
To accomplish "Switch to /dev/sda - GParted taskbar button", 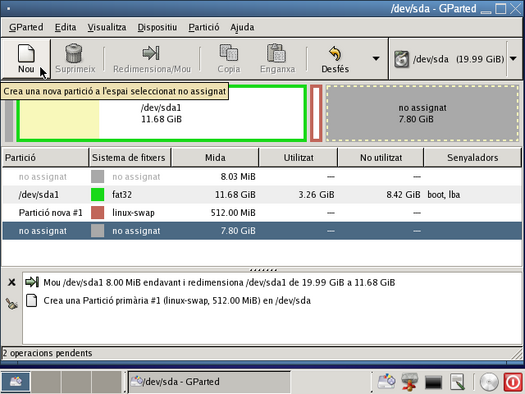I will (209, 382).
